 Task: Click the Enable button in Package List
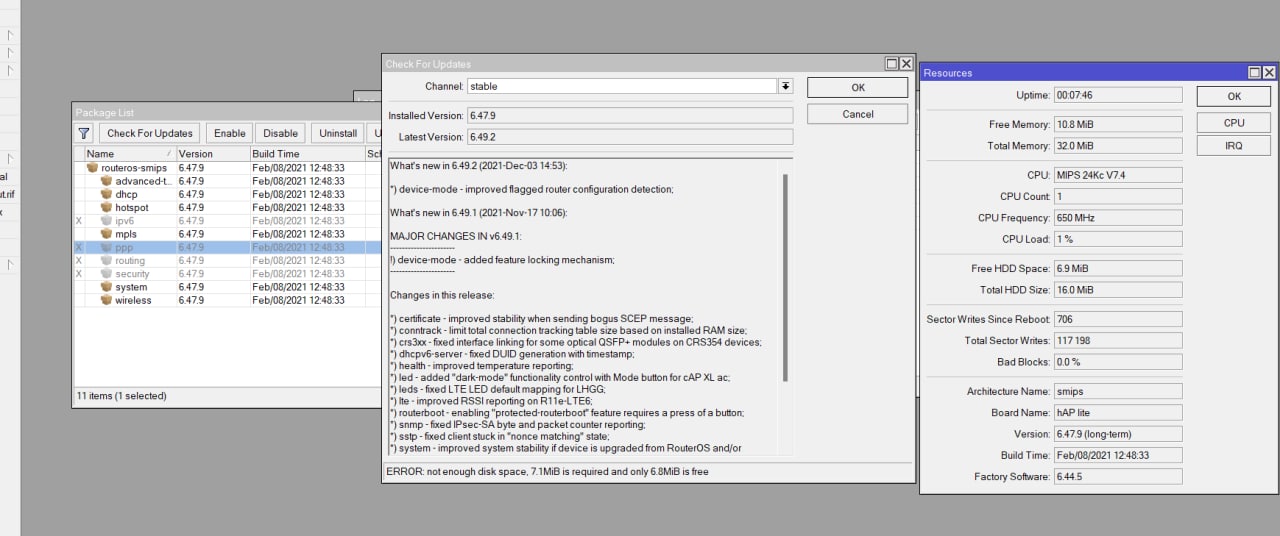point(230,133)
